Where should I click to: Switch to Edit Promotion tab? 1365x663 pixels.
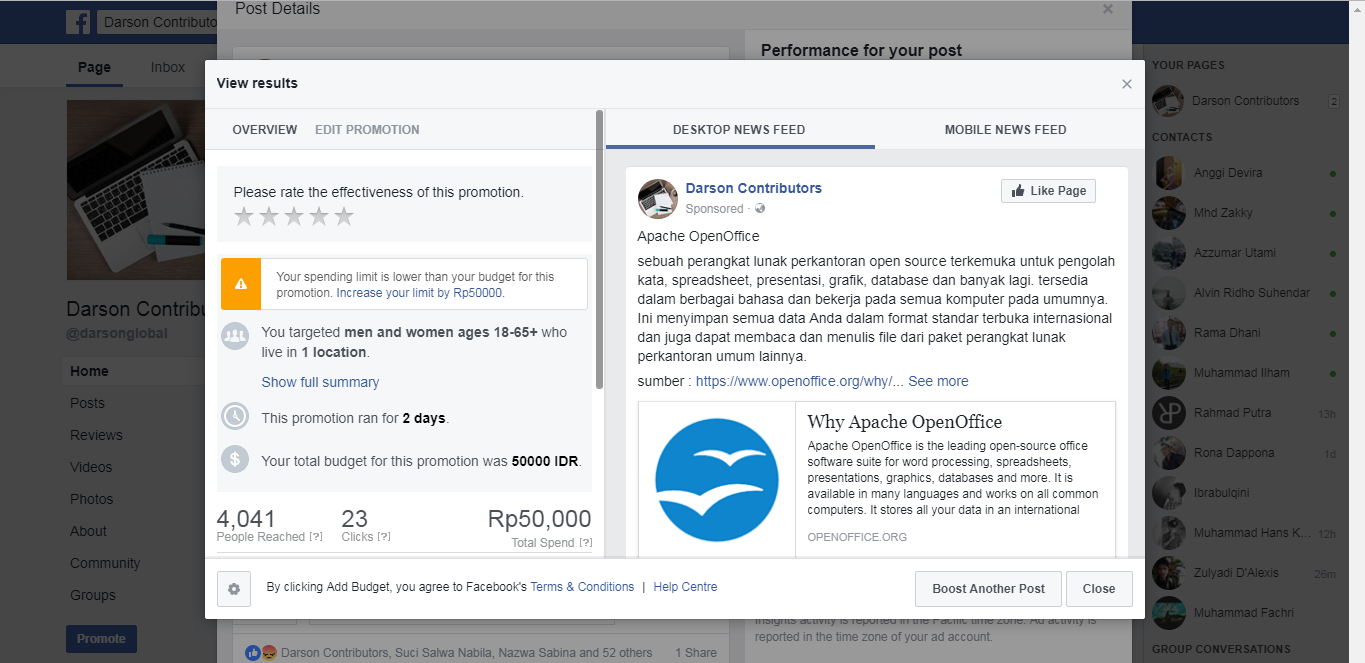(x=367, y=130)
